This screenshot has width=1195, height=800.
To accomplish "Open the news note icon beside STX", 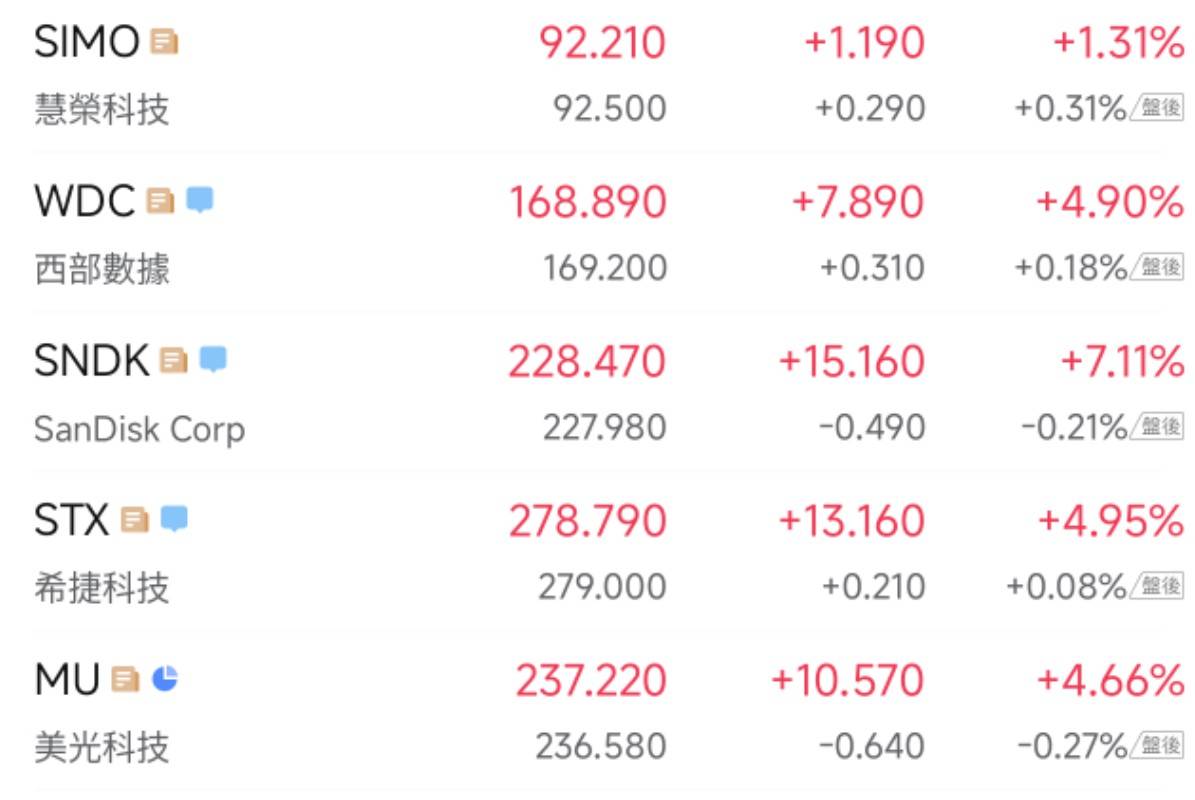I will [x=134, y=520].
